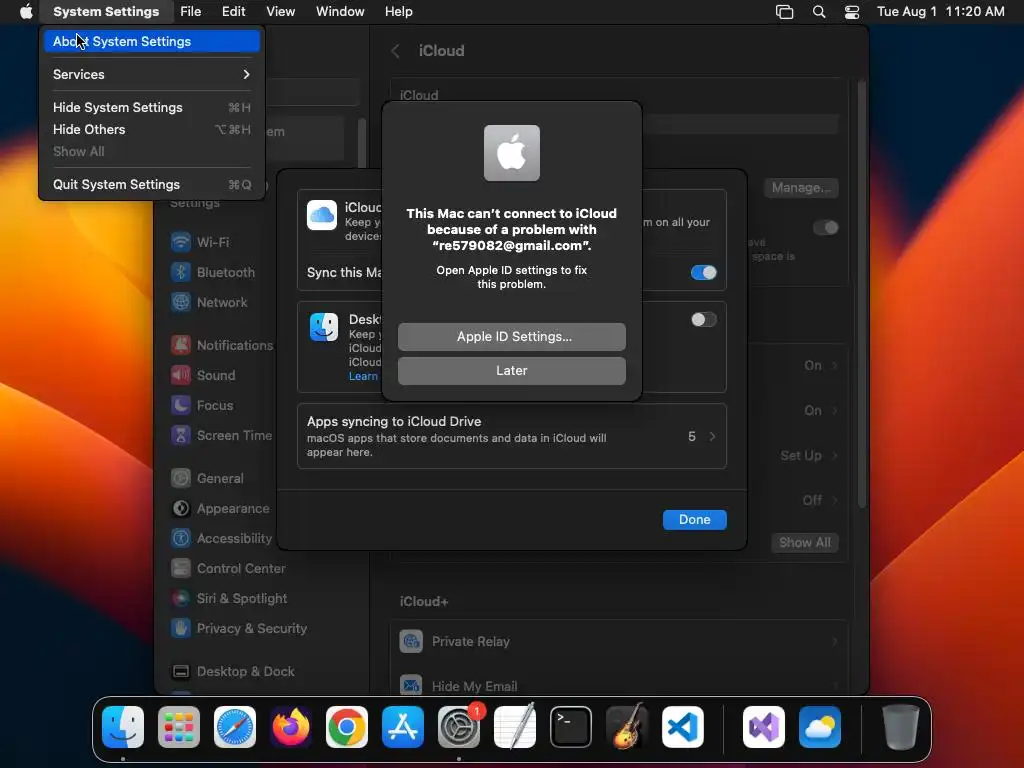Image resolution: width=1024 pixels, height=768 pixels.
Task: Open the first On row chevron
Action: coord(835,366)
